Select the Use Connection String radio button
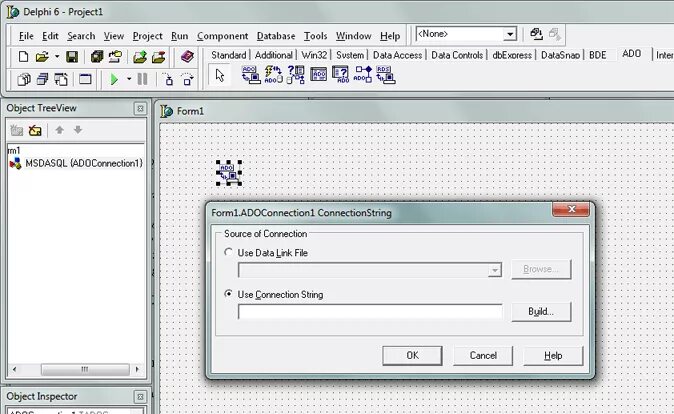Viewport: 674px width, 414px height. [228, 294]
